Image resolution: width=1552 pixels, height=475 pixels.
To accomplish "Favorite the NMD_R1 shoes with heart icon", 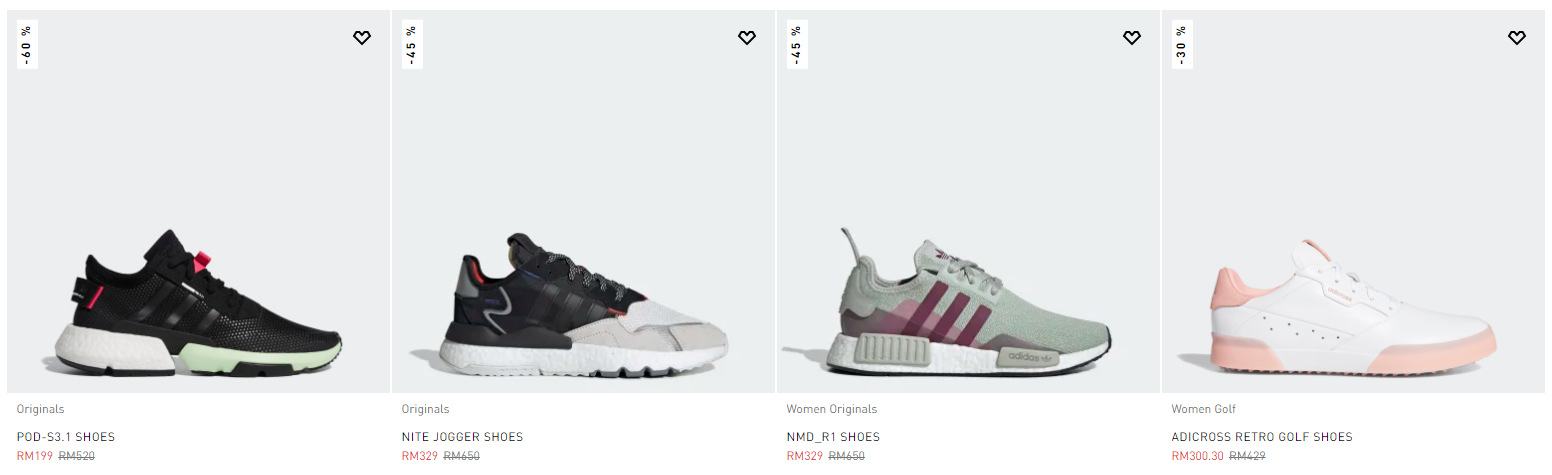I will click(1132, 38).
